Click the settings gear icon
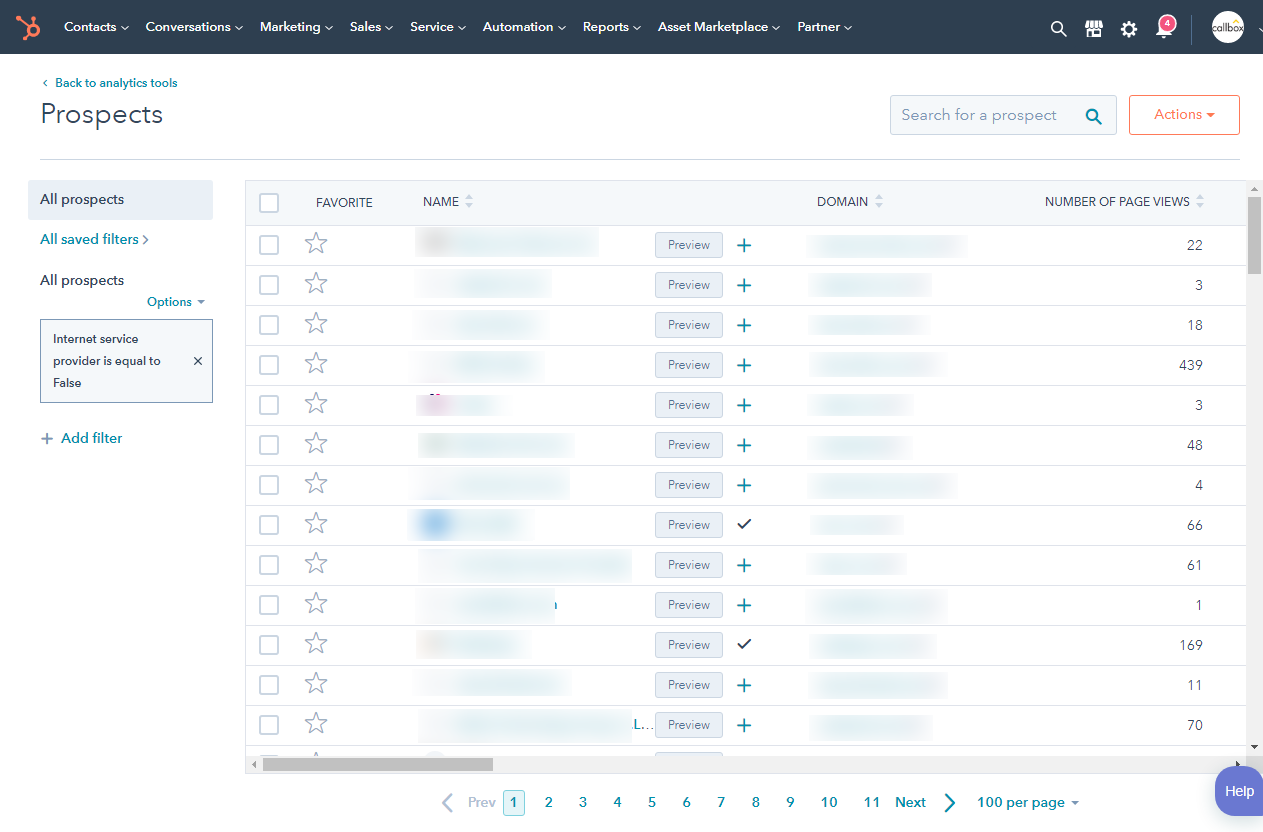Image resolution: width=1263 pixels, height=832 pixels. pyautogui.click(x=1128, y=28)
